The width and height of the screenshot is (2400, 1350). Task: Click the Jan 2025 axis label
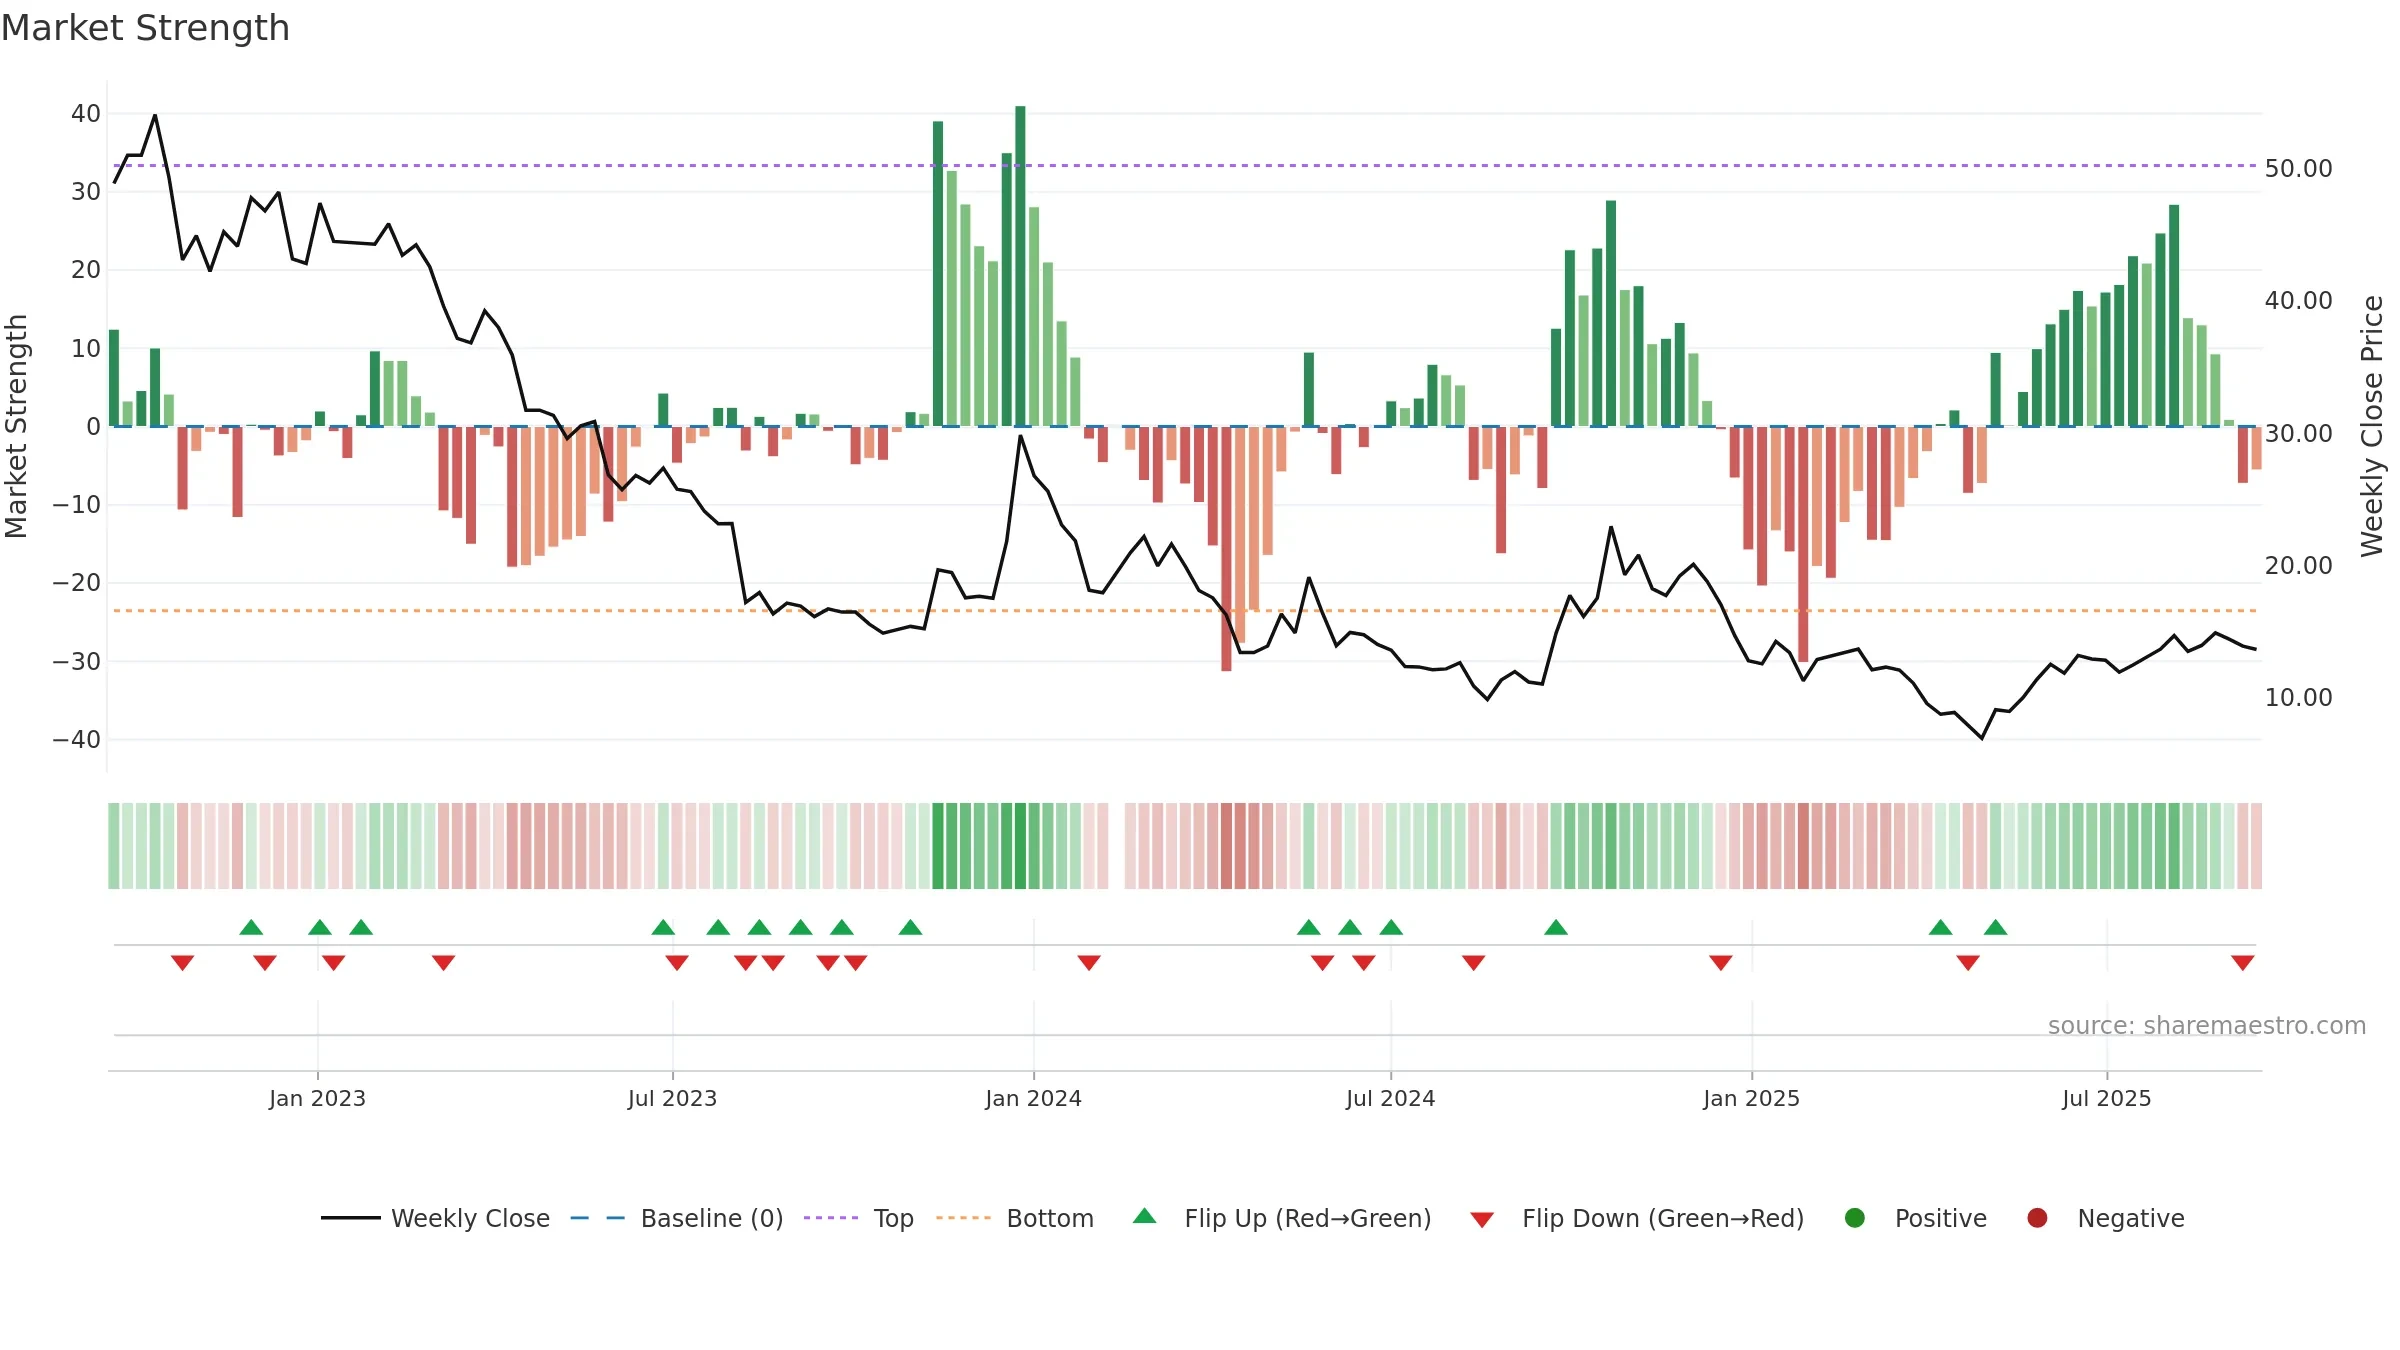(1751, 1098)
